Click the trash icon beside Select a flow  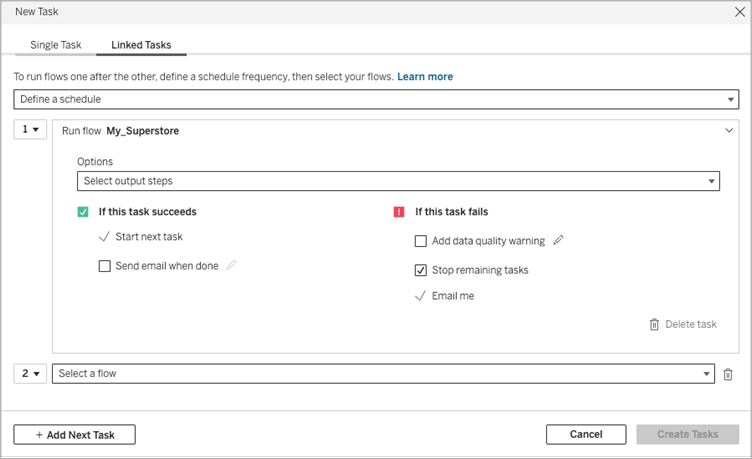[728, 374]
